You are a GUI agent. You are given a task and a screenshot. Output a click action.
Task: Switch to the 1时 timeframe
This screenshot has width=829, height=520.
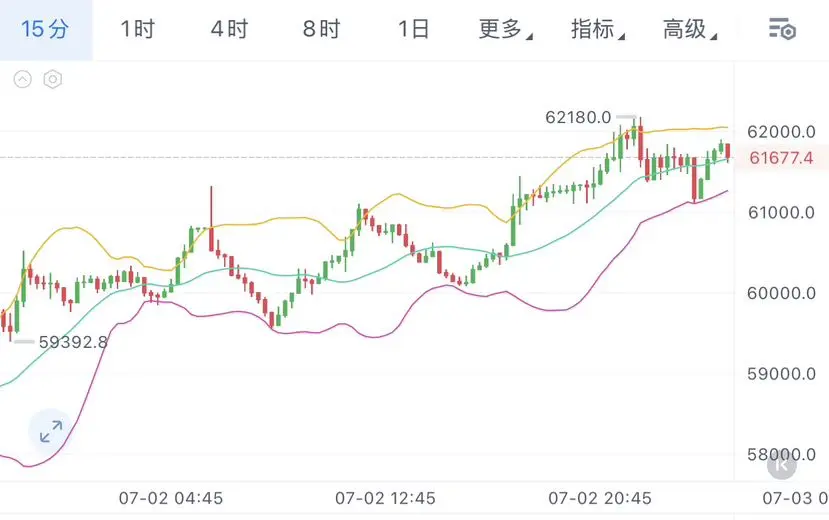tap(137, 29)
